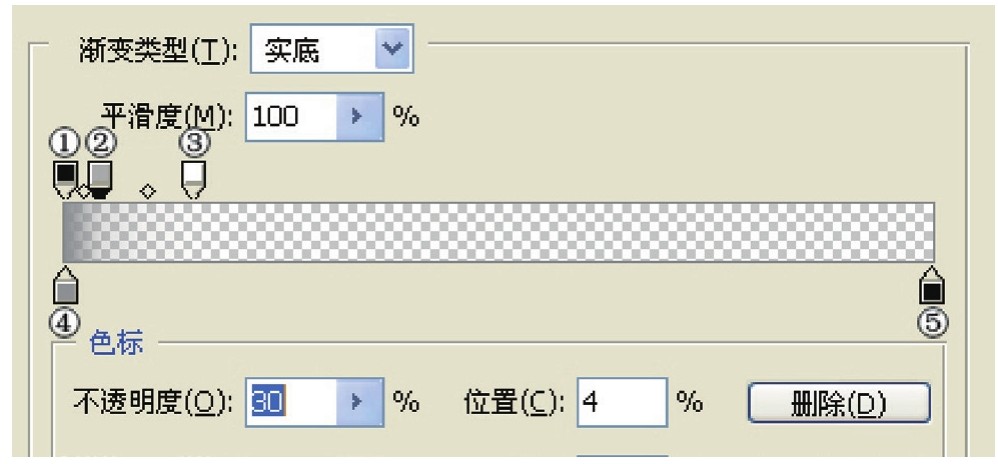This screenshot has height=464, width=998.
Task: Click on the gradient preview bar
Action: tap(500, 232)
